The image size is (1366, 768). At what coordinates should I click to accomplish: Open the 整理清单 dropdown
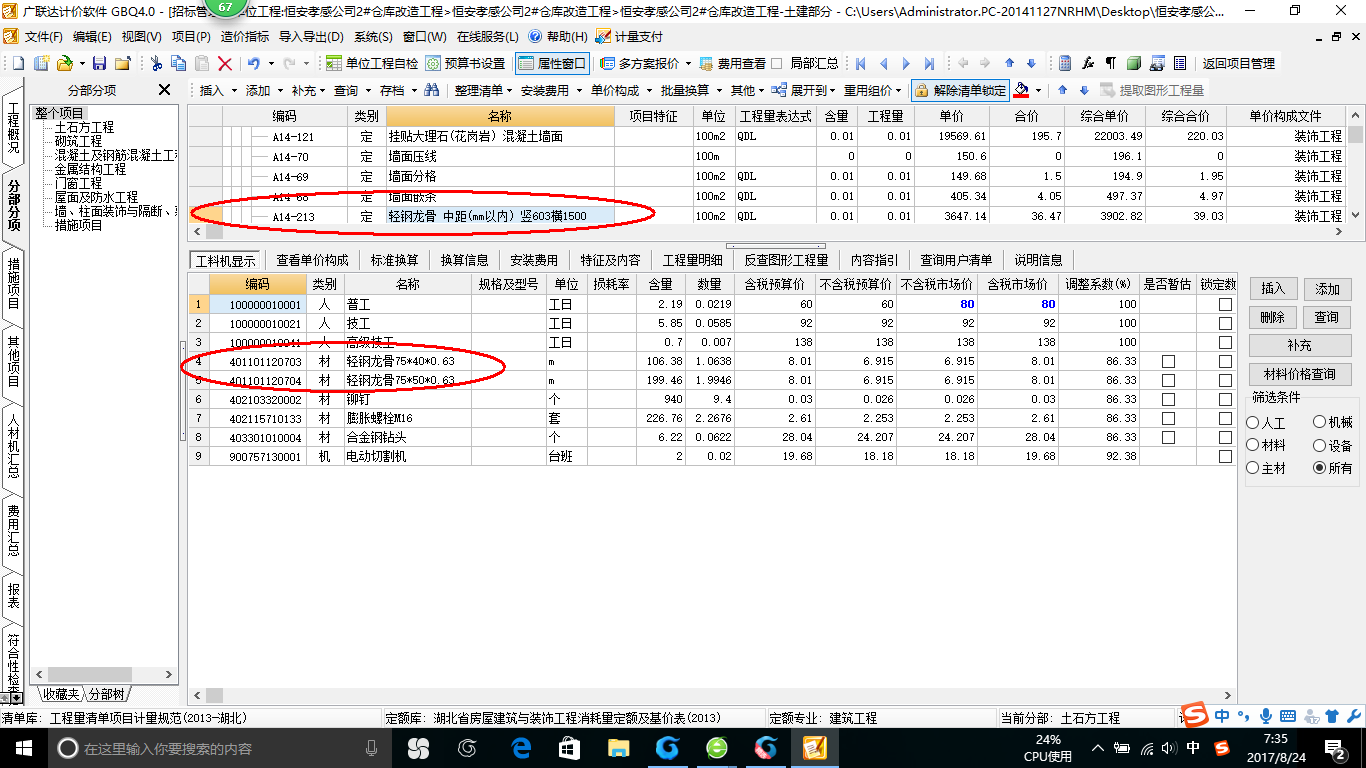click(483, 90)
